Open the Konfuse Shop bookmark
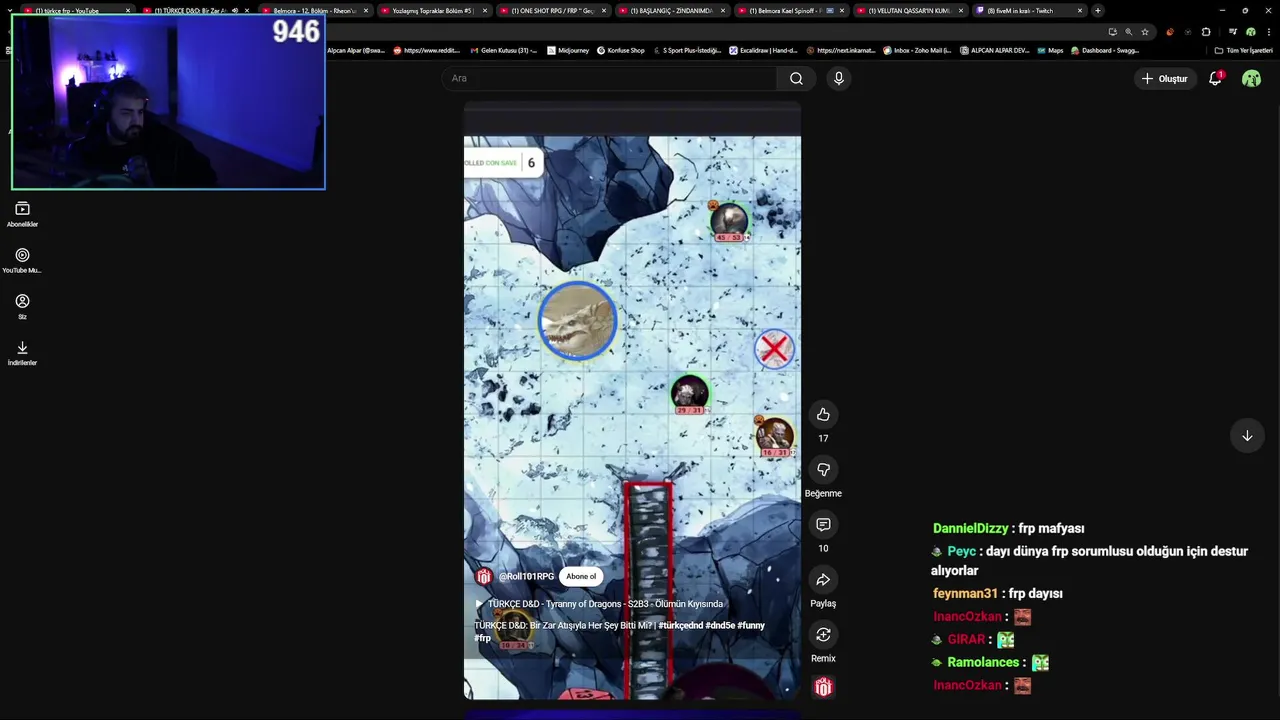The height and width of the screenshot is (720, 1280). [621, 50]
